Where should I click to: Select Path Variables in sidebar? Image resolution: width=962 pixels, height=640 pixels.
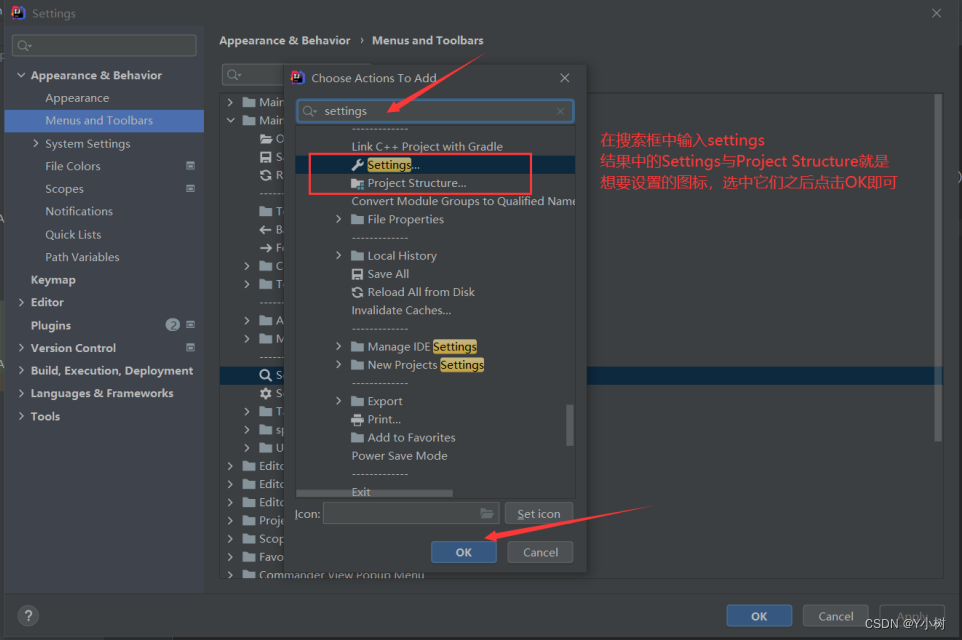pyautogui.click(x=82, y=257)
